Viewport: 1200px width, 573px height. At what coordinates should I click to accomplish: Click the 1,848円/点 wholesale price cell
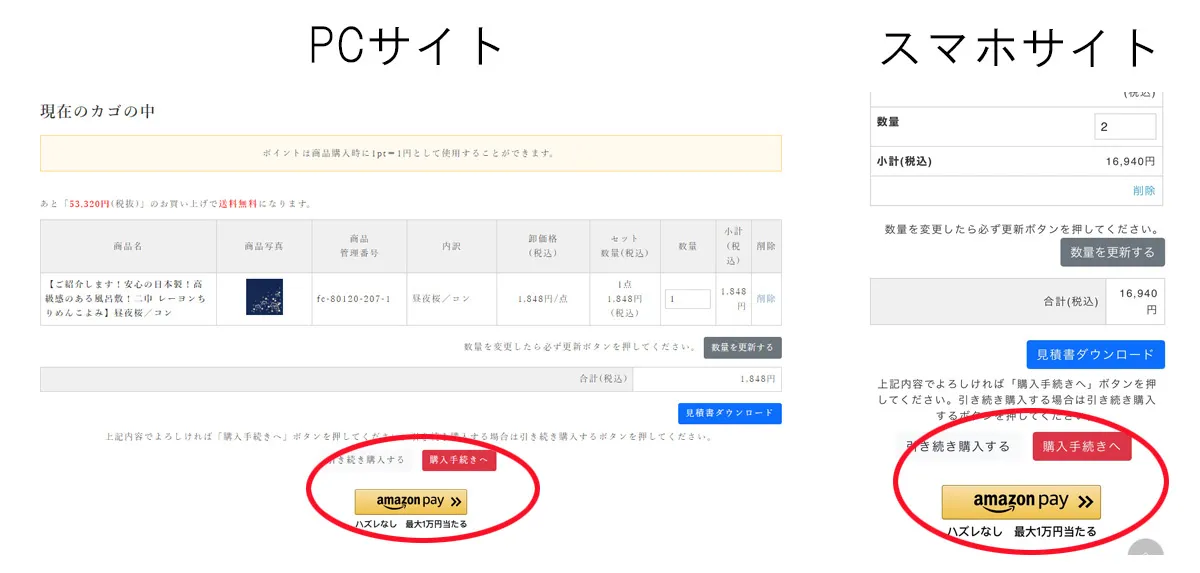click(543, 299)
